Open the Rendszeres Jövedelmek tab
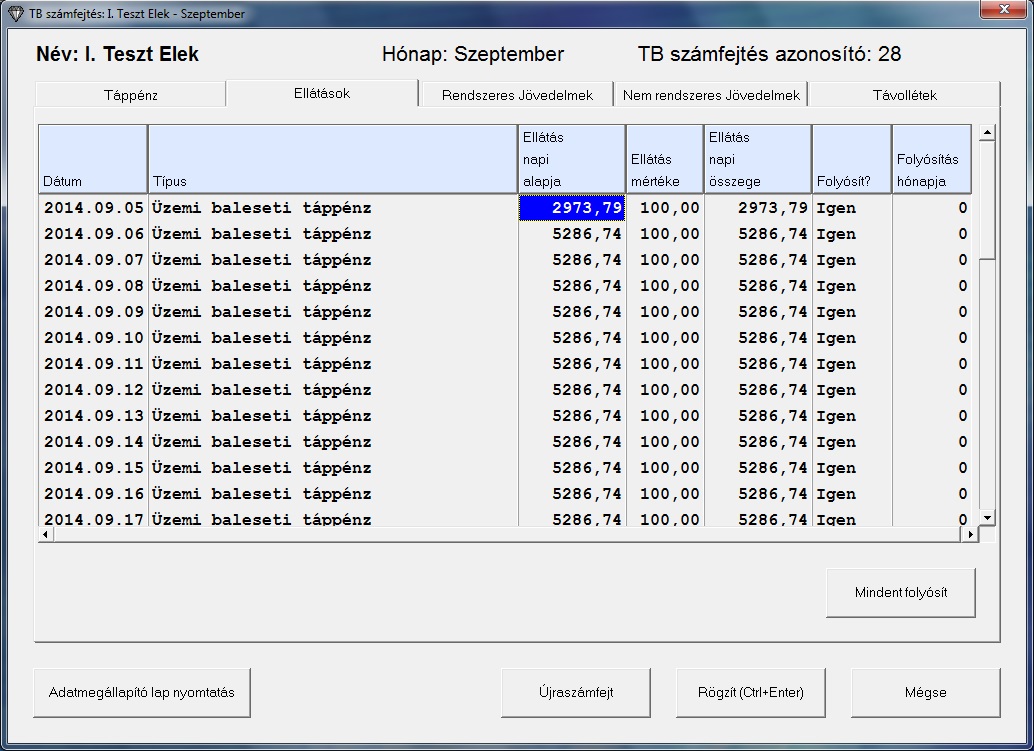Screen dimensions: 1034x751 (517, 95)
